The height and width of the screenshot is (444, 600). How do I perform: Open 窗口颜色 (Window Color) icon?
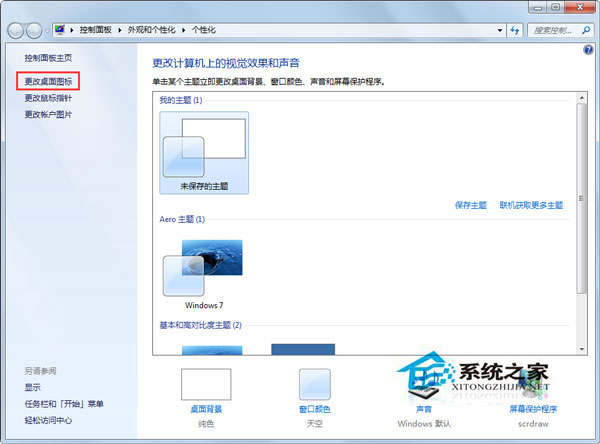pos(315,385)
